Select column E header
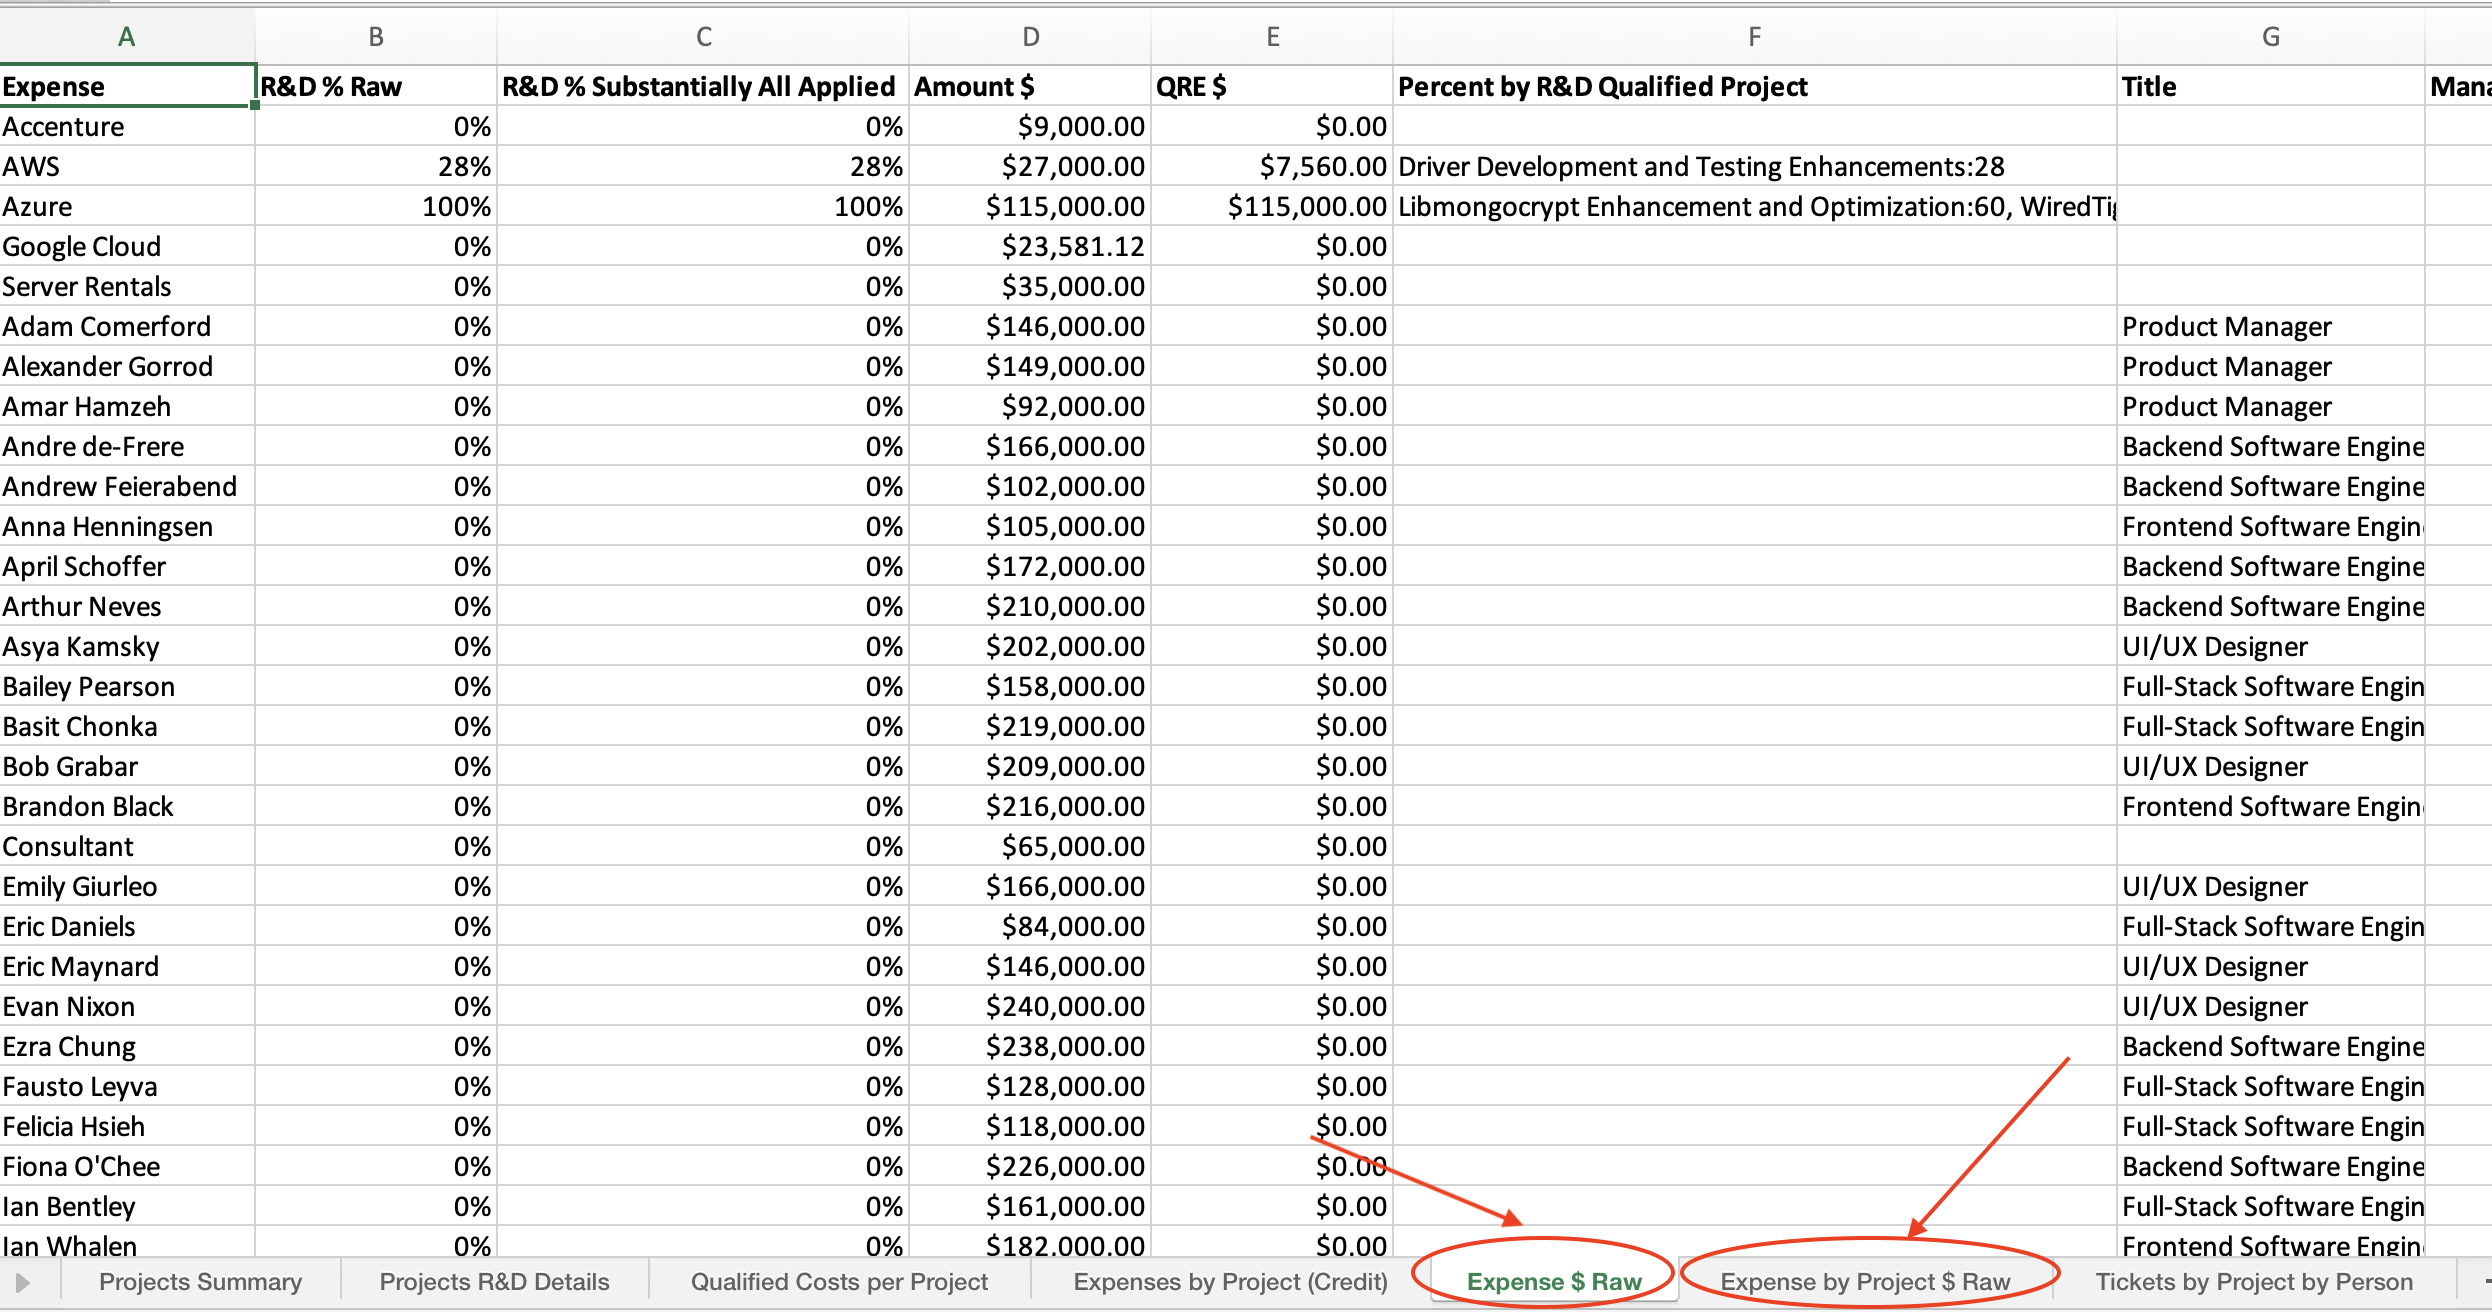2492x1312 pixels. tap(1272, 37)
